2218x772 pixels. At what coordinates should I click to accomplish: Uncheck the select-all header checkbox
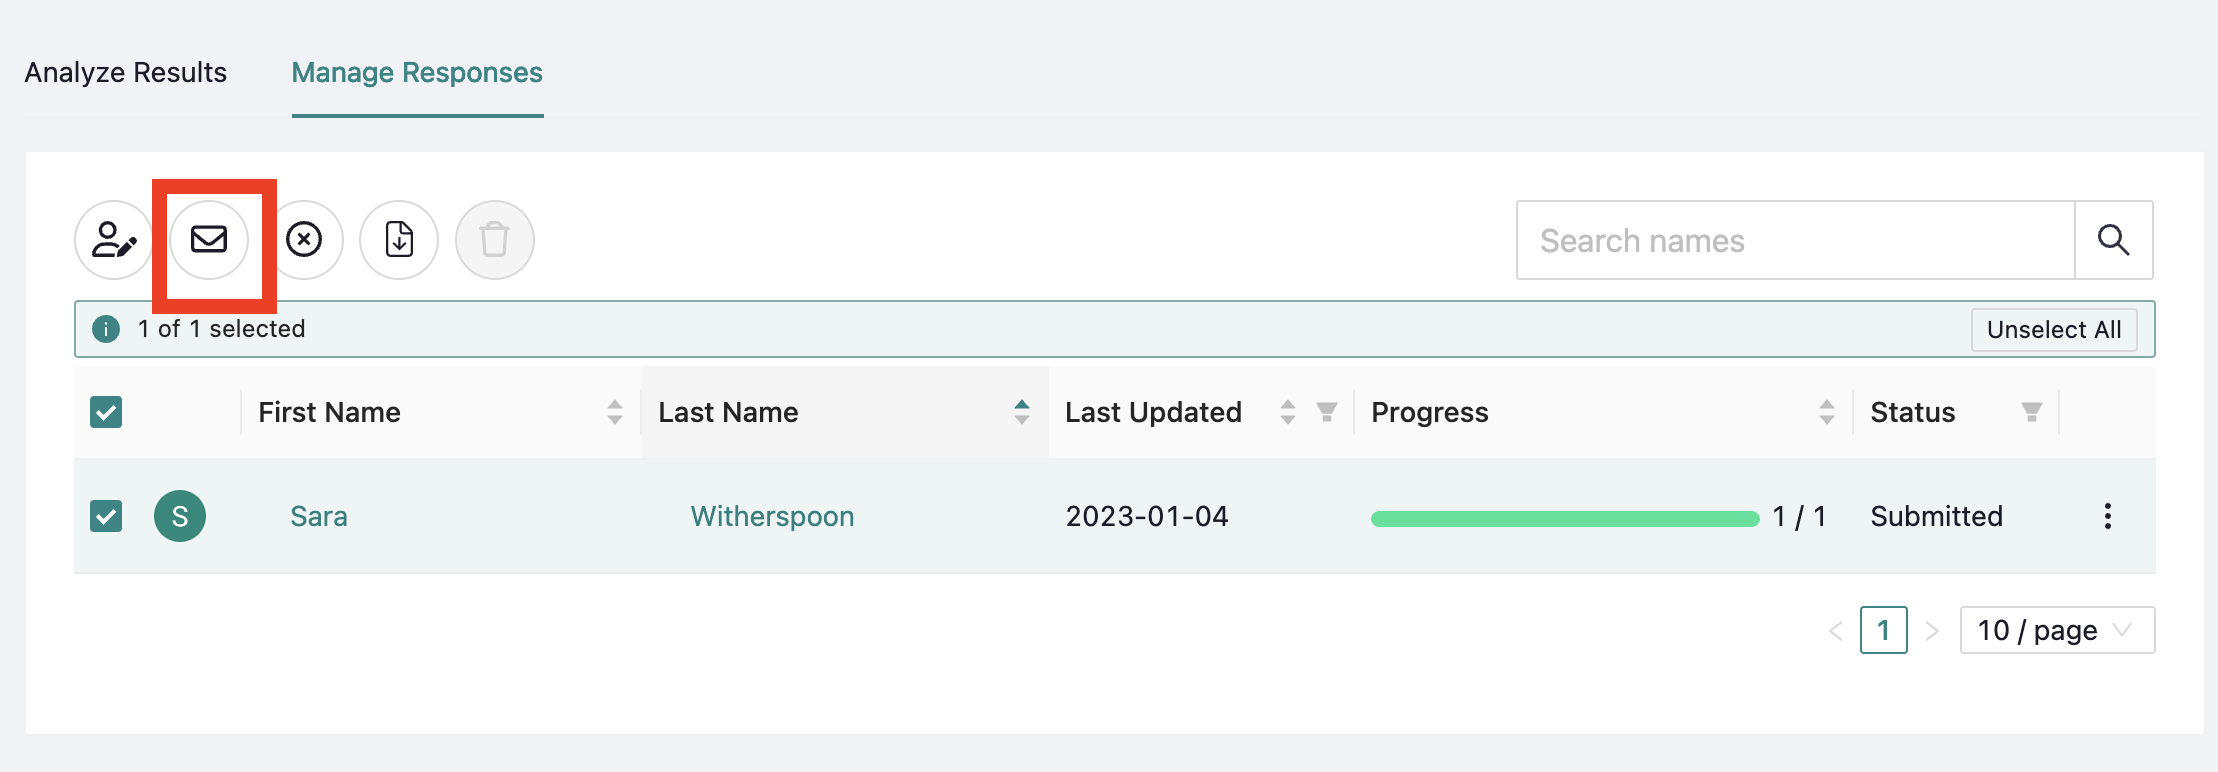tap(106, 412)
